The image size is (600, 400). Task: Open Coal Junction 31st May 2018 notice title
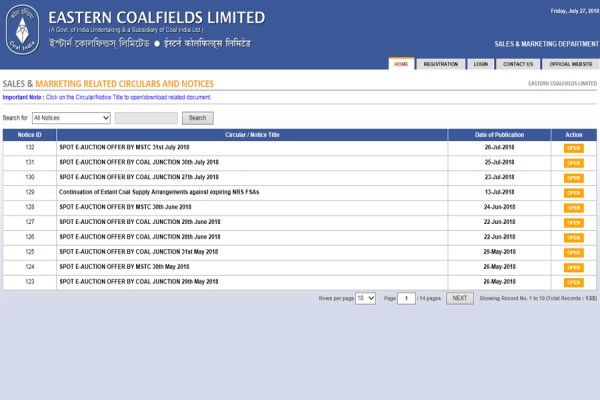(139, 252)
